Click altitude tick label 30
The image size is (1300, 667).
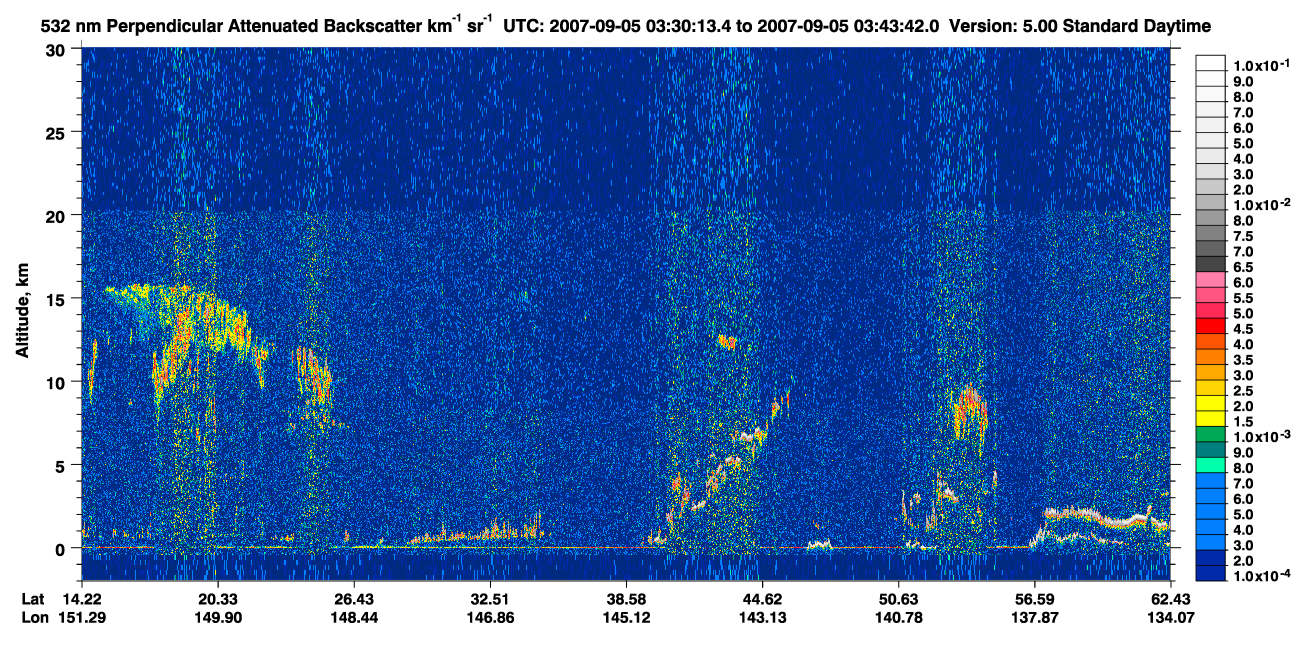[56, 49]
